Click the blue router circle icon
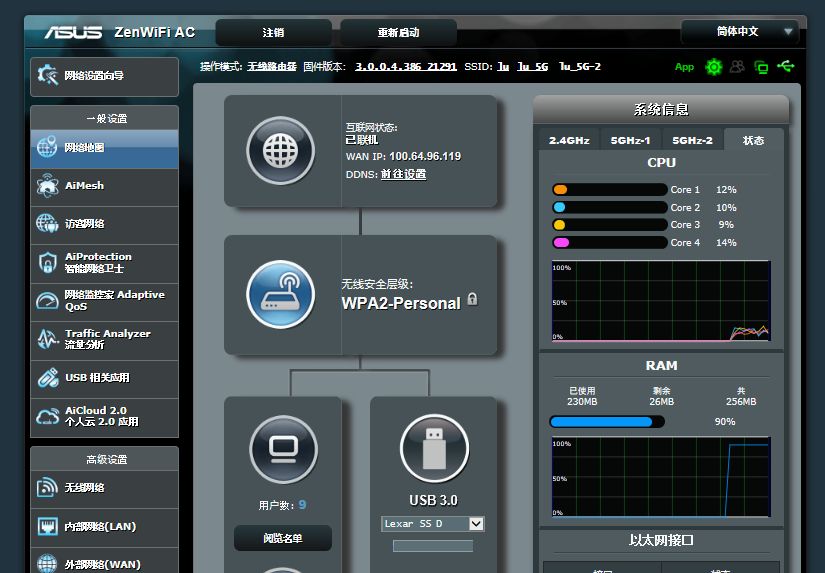 click(280, 294)
